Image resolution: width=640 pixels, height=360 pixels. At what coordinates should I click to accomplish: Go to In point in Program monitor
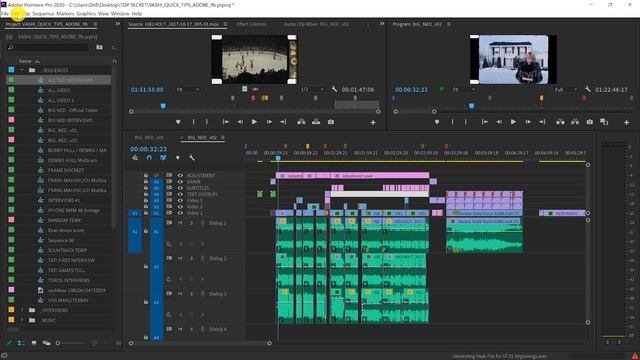[x=484, y=122]
